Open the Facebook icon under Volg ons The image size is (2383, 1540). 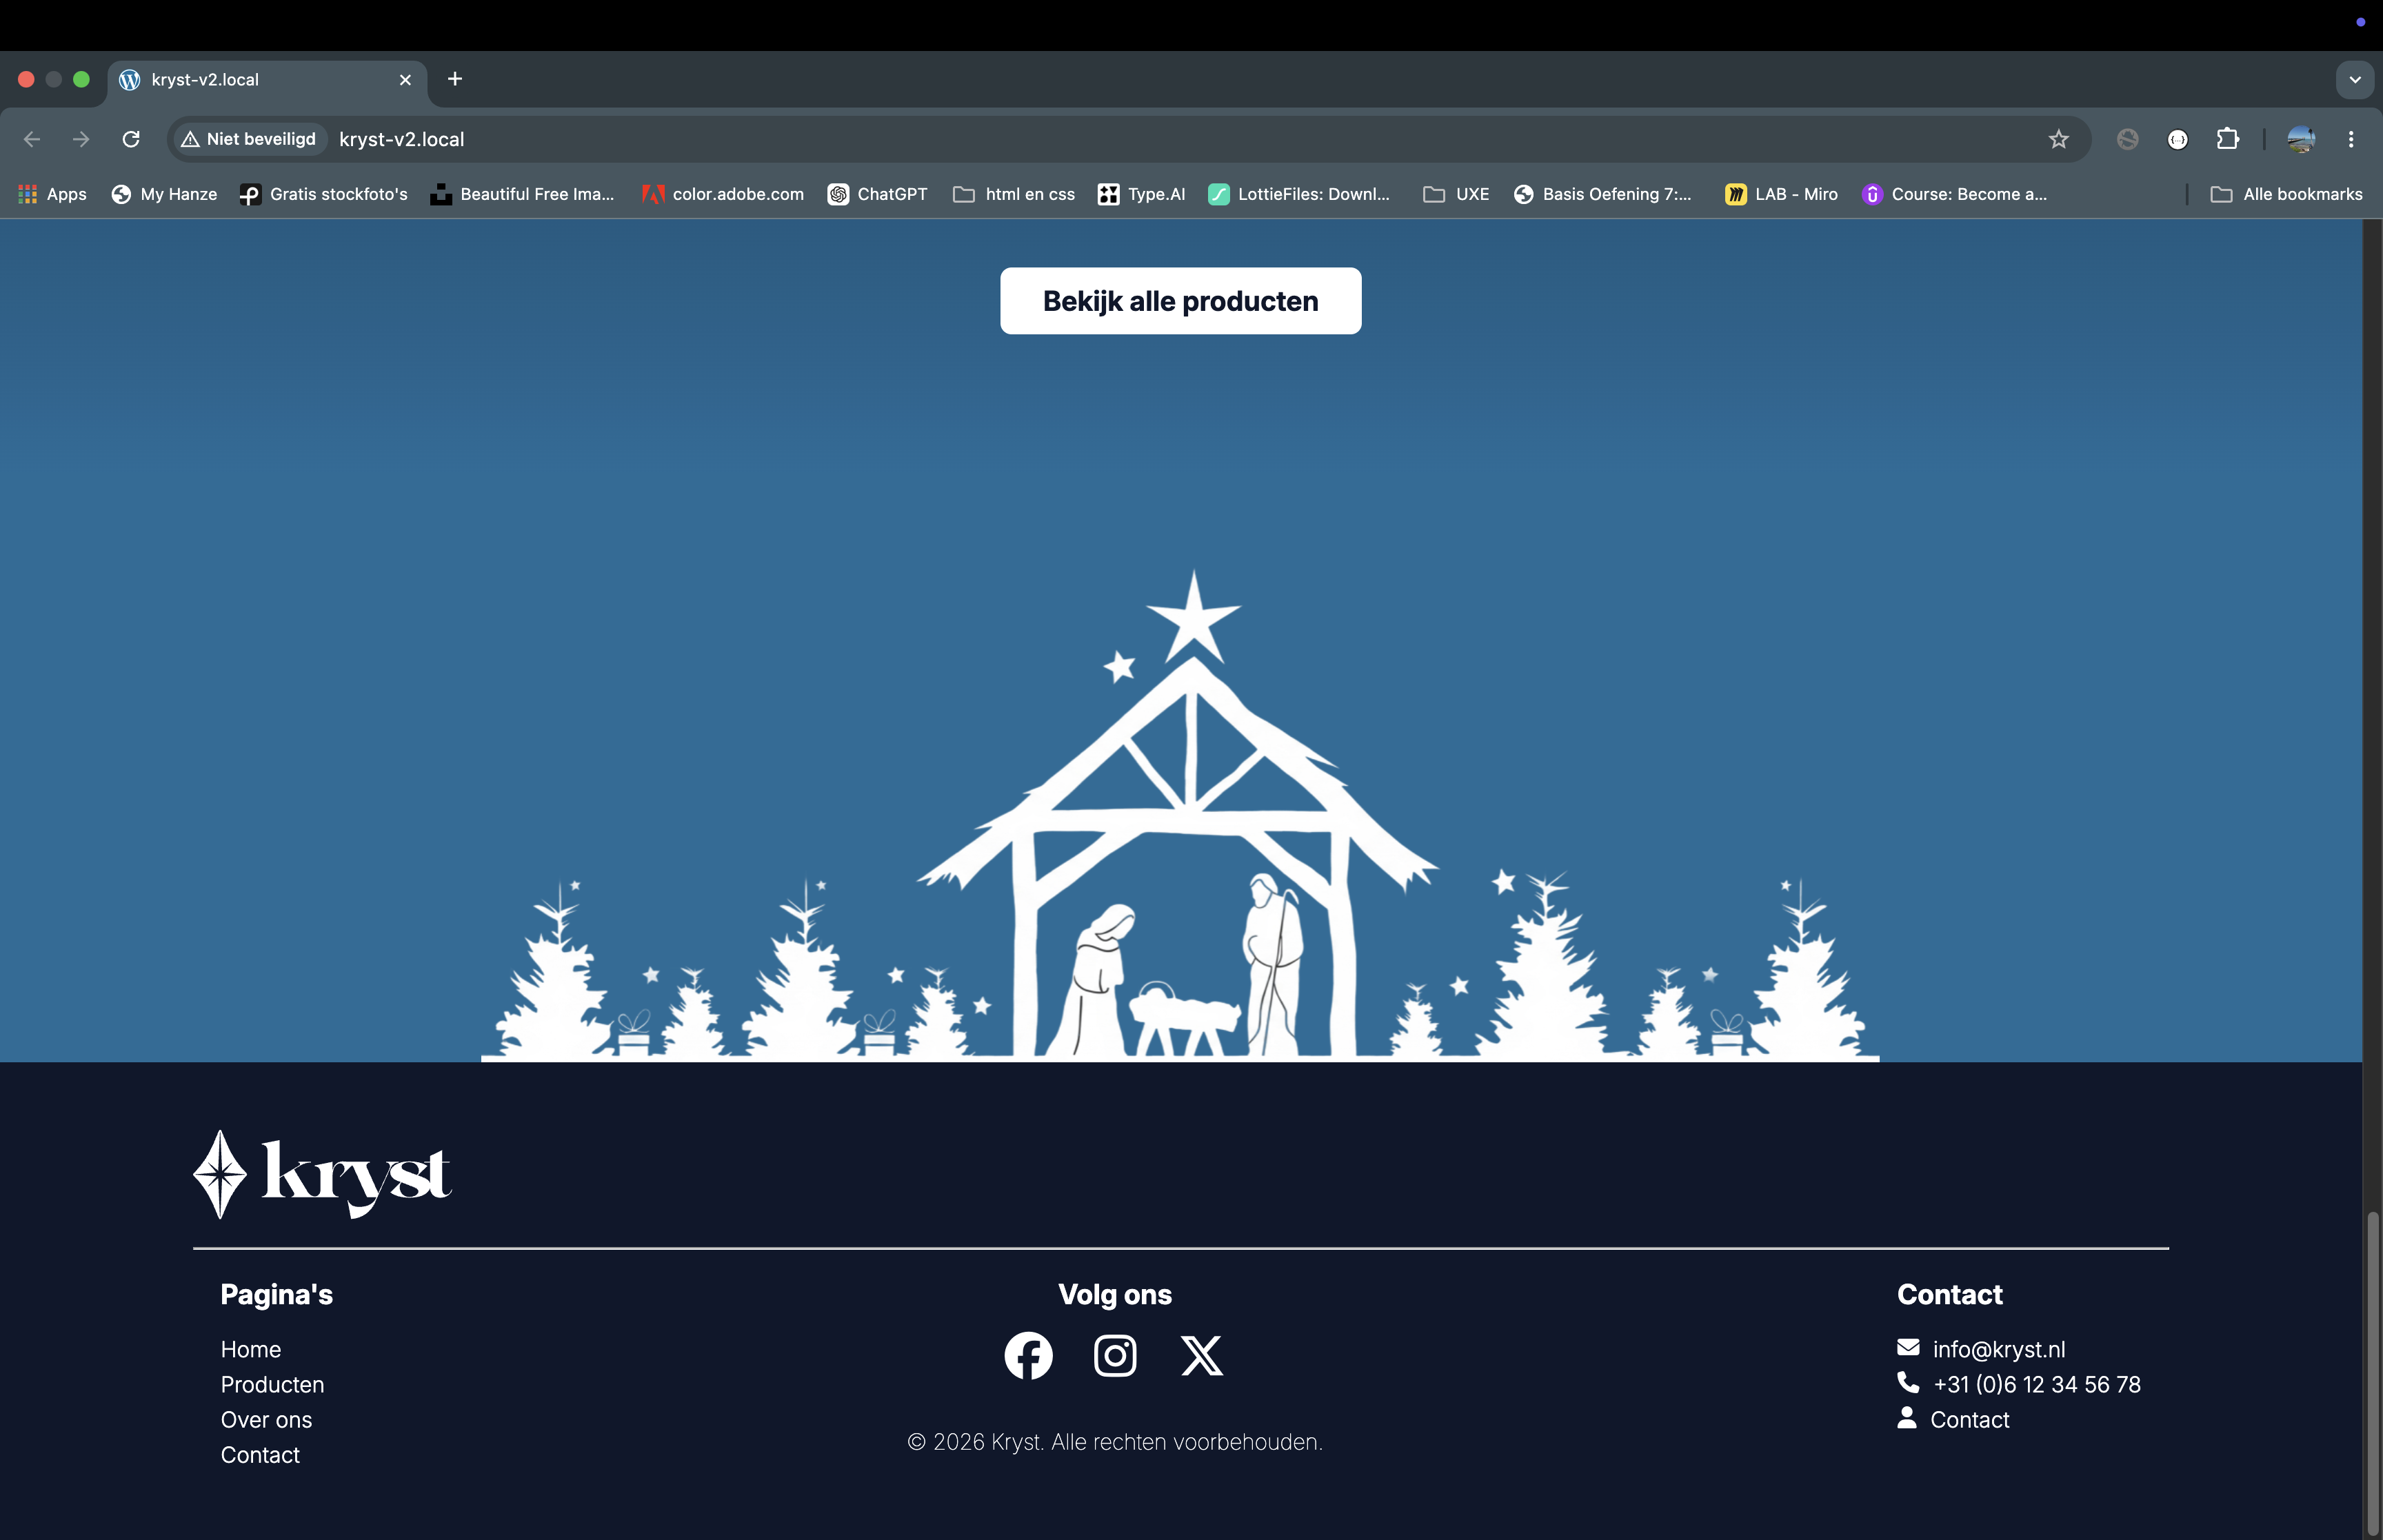[x=1028, y=1356]
